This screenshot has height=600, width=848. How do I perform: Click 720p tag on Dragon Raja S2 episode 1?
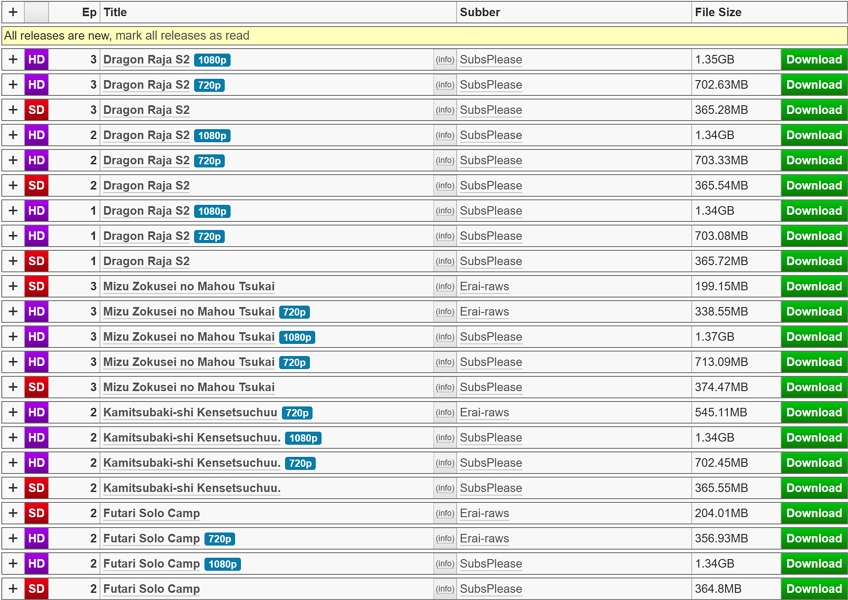pyautogui.click(x=209, y=236)
